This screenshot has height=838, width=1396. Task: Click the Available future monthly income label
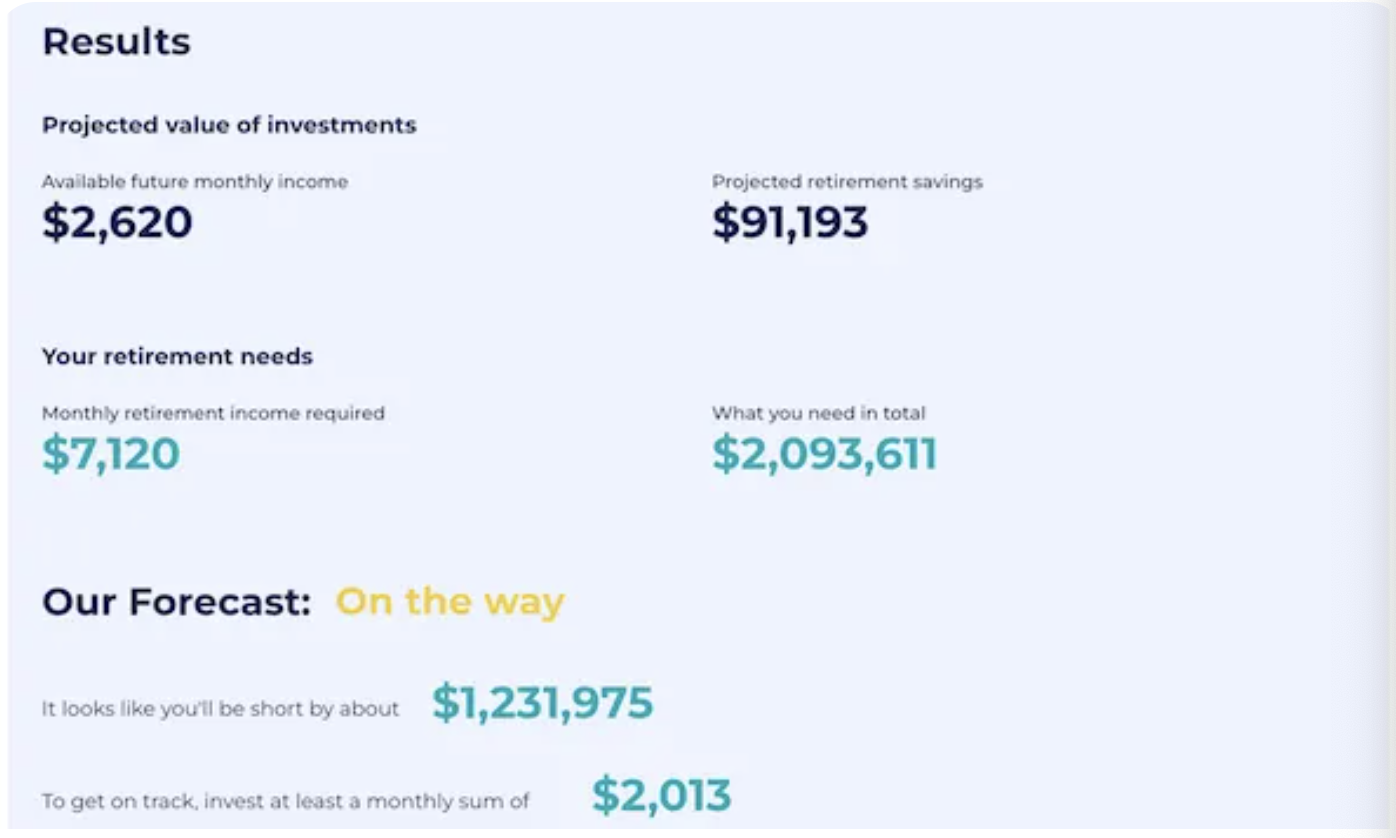pyautogui.click(x=195, y=182)
